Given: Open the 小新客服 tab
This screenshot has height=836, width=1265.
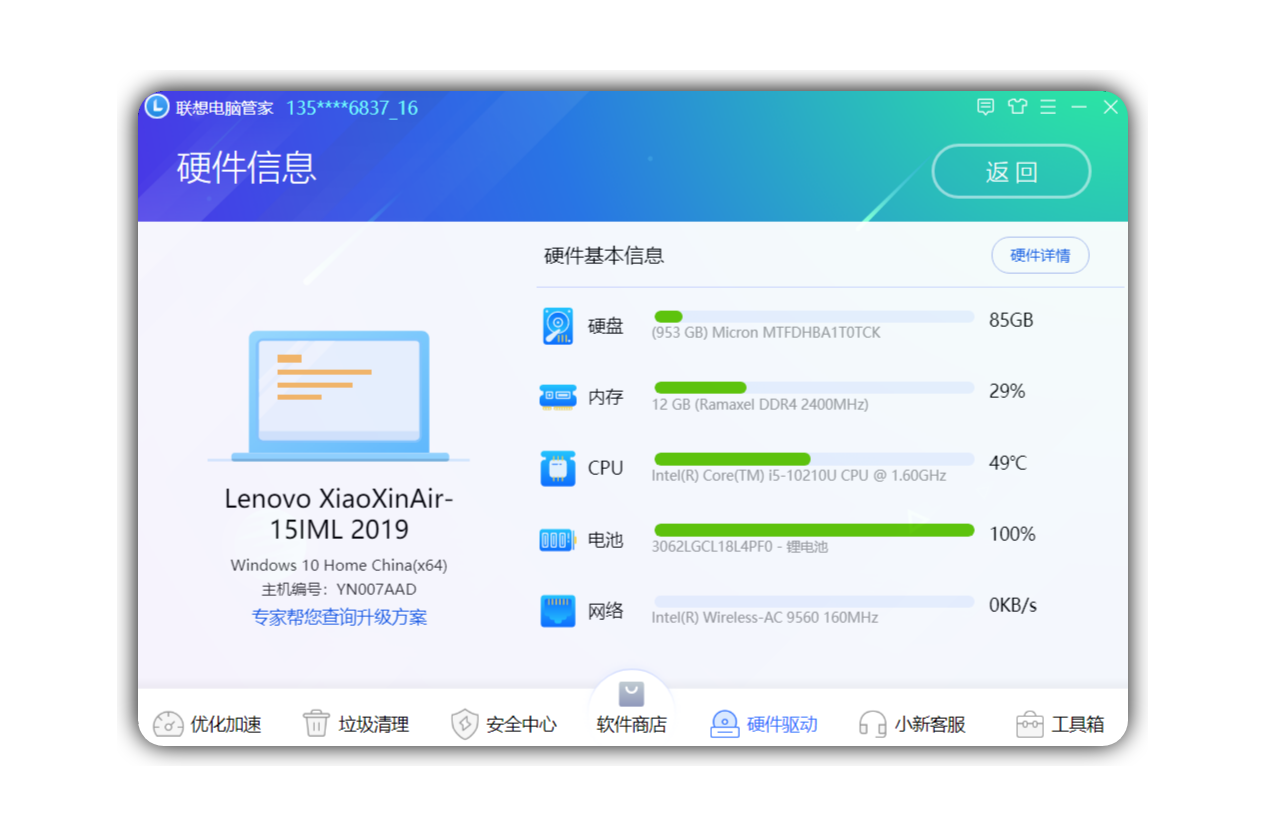Looking at the screenshot, I should coord(912,724).
